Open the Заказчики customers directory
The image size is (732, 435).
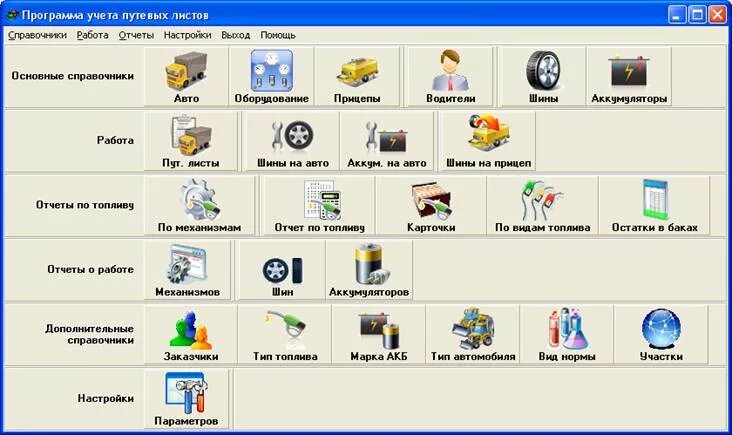coord(191,334)
